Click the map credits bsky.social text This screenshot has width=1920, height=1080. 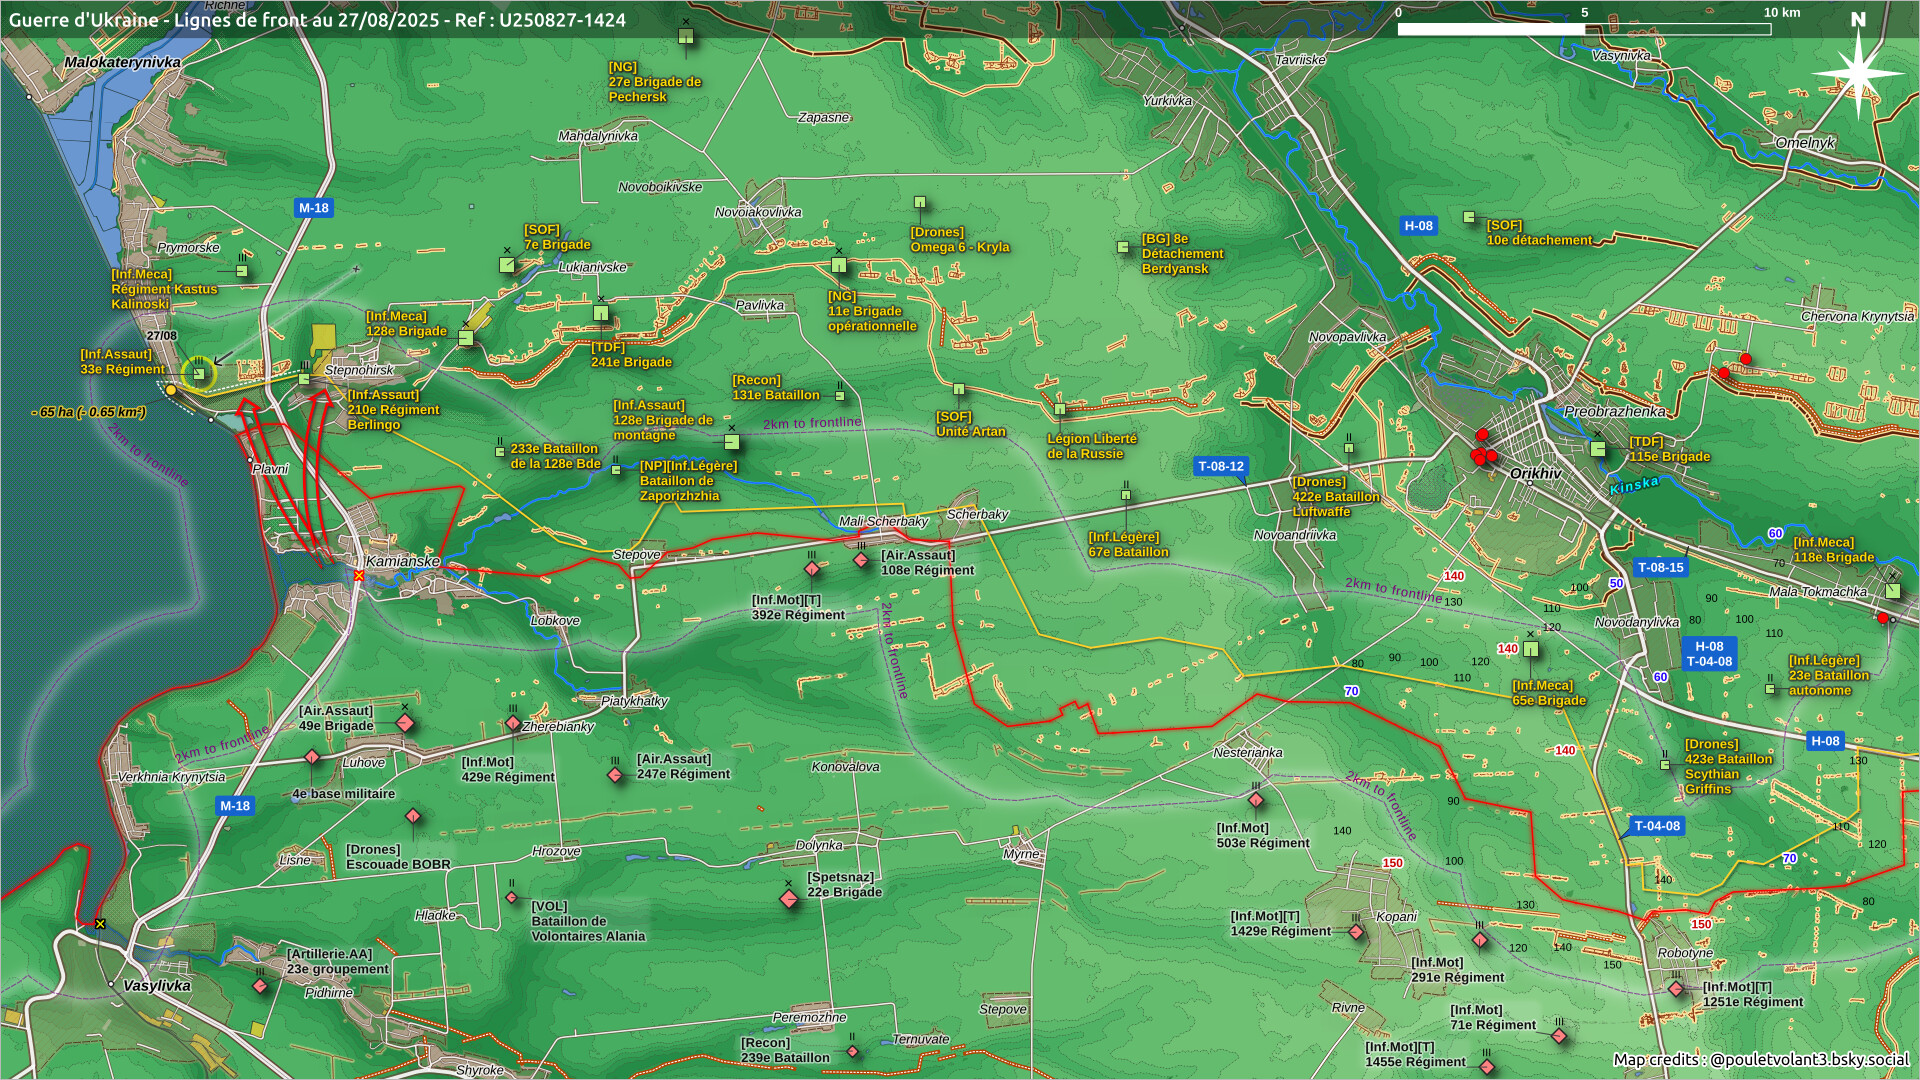point(1760,1059)
